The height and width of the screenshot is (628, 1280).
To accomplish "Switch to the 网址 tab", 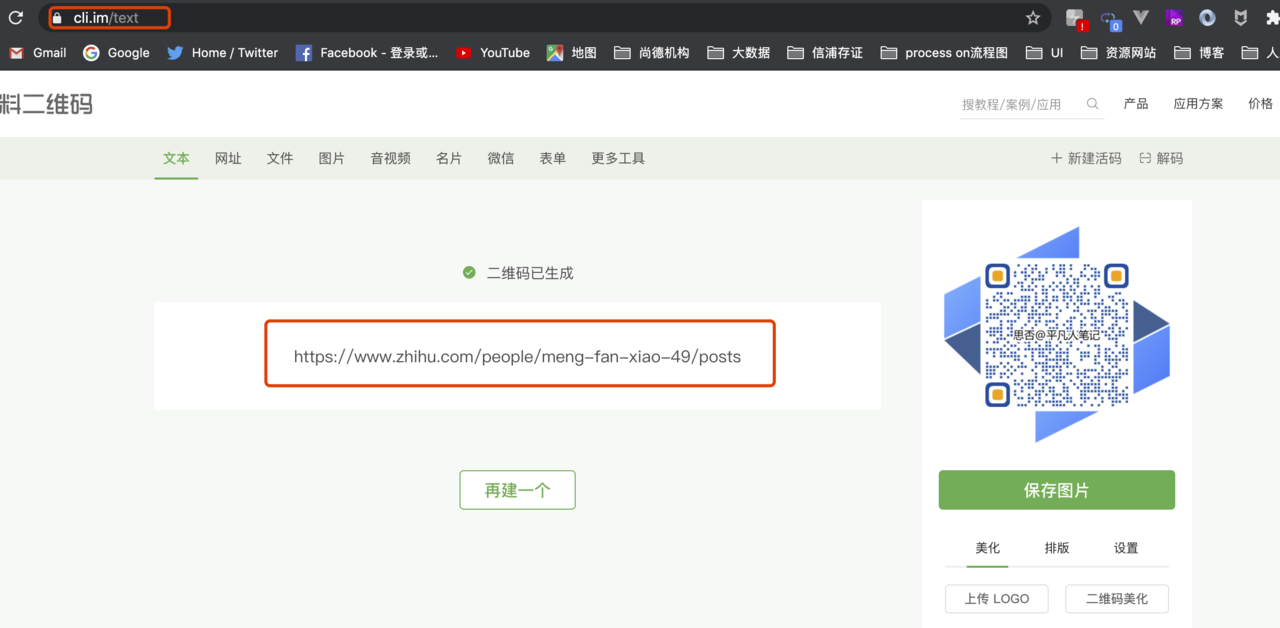I will click(228, 158).
